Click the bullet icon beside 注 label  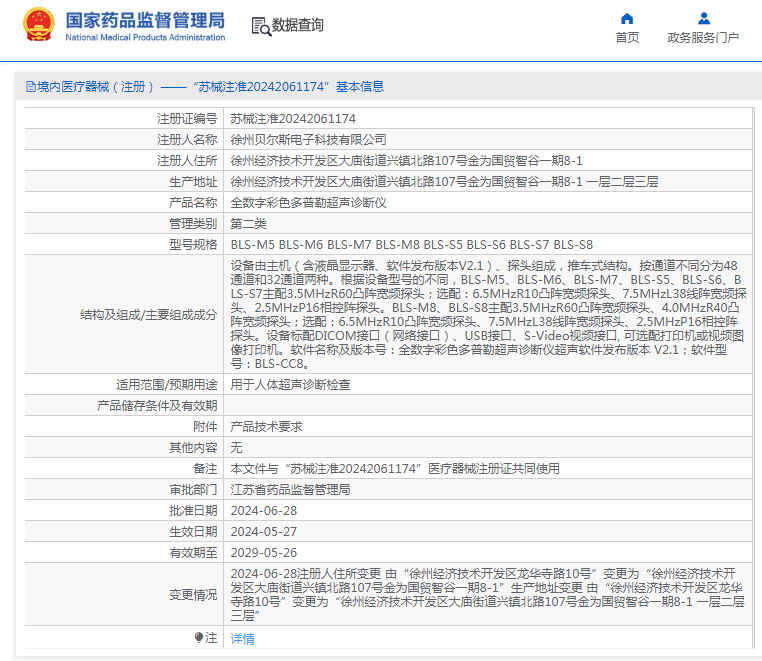(x=199, y=637)
